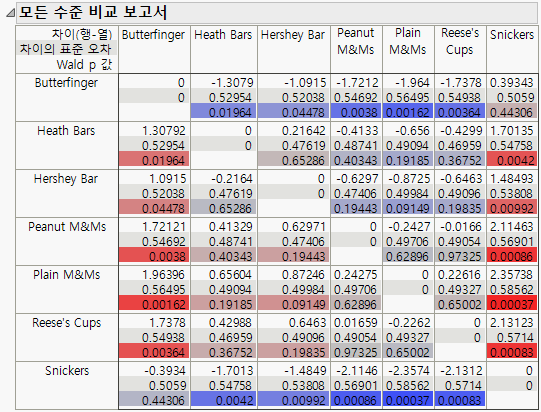Click the difference value 1.48493
The image size is (541, 412).
pyautogui.click(x=512, y=179)
